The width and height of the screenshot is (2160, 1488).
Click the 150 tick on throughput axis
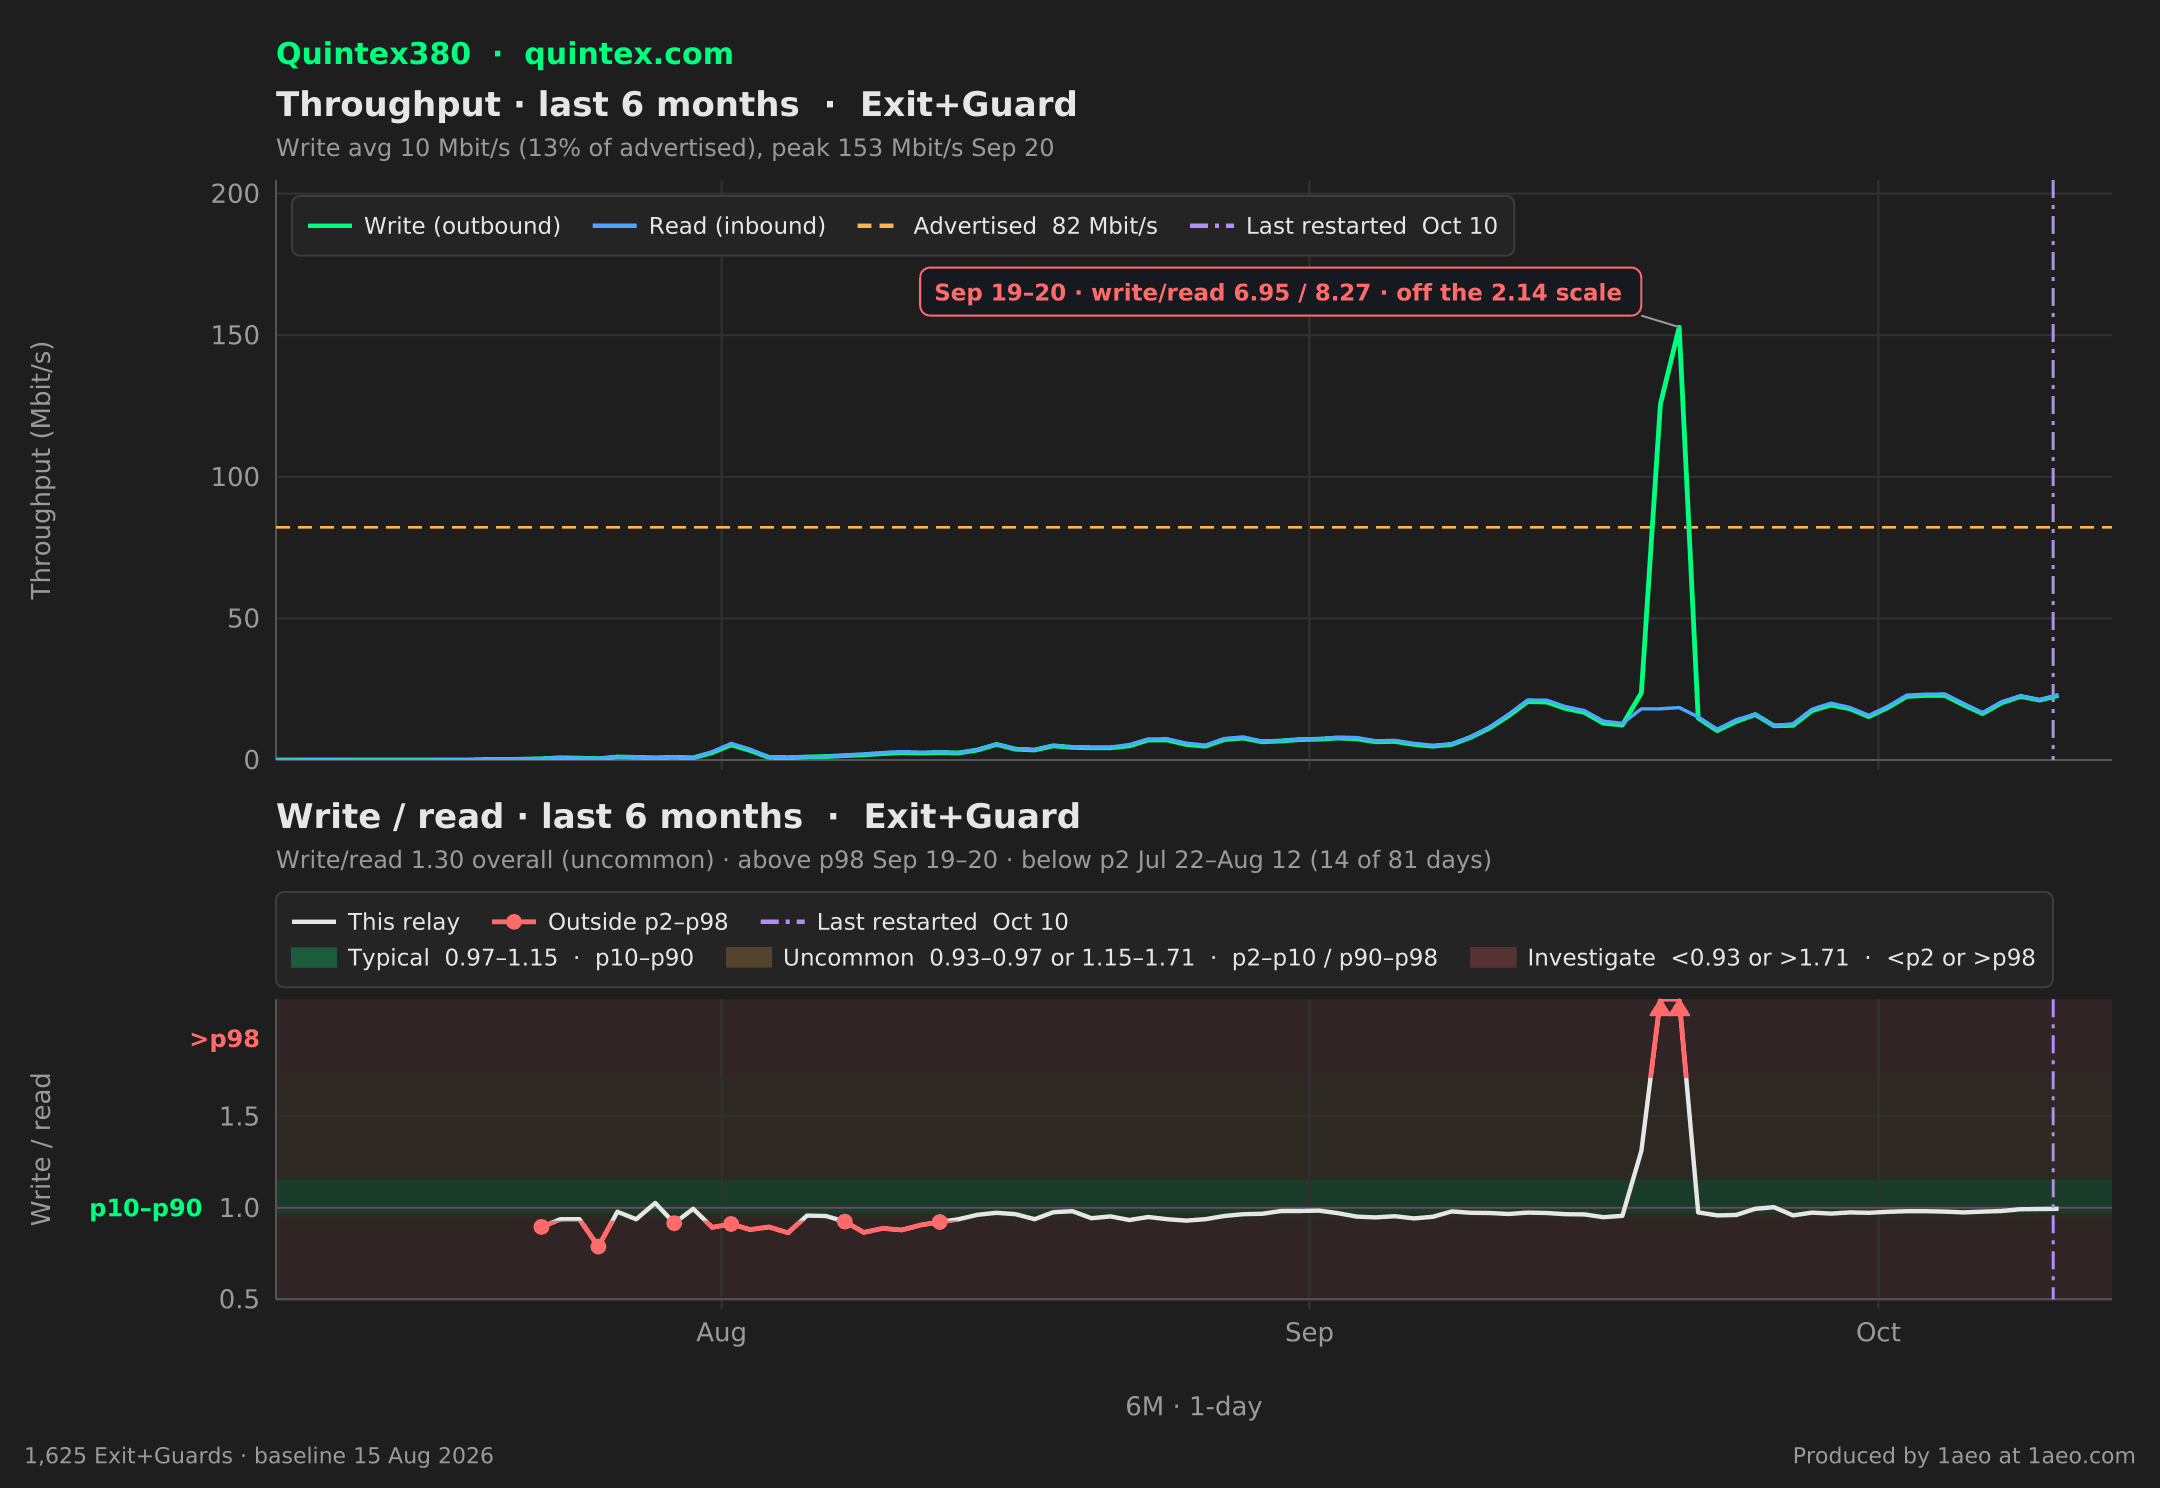(x=235, y=335)
